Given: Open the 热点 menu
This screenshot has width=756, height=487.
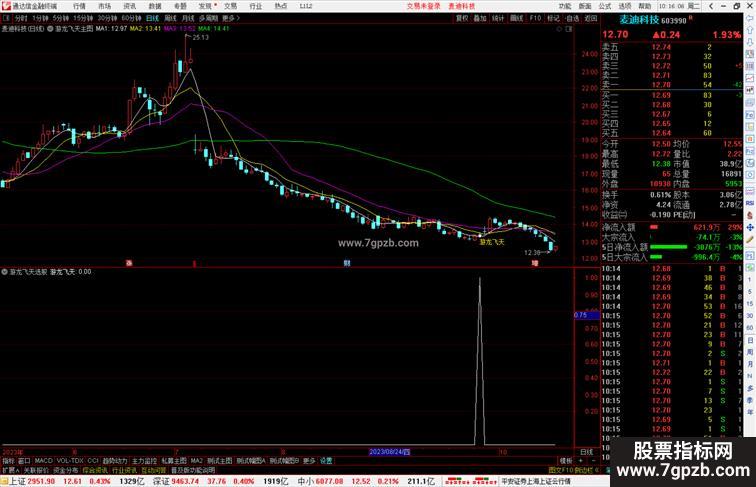Looking at the screenshot, I should click(281, 6).
